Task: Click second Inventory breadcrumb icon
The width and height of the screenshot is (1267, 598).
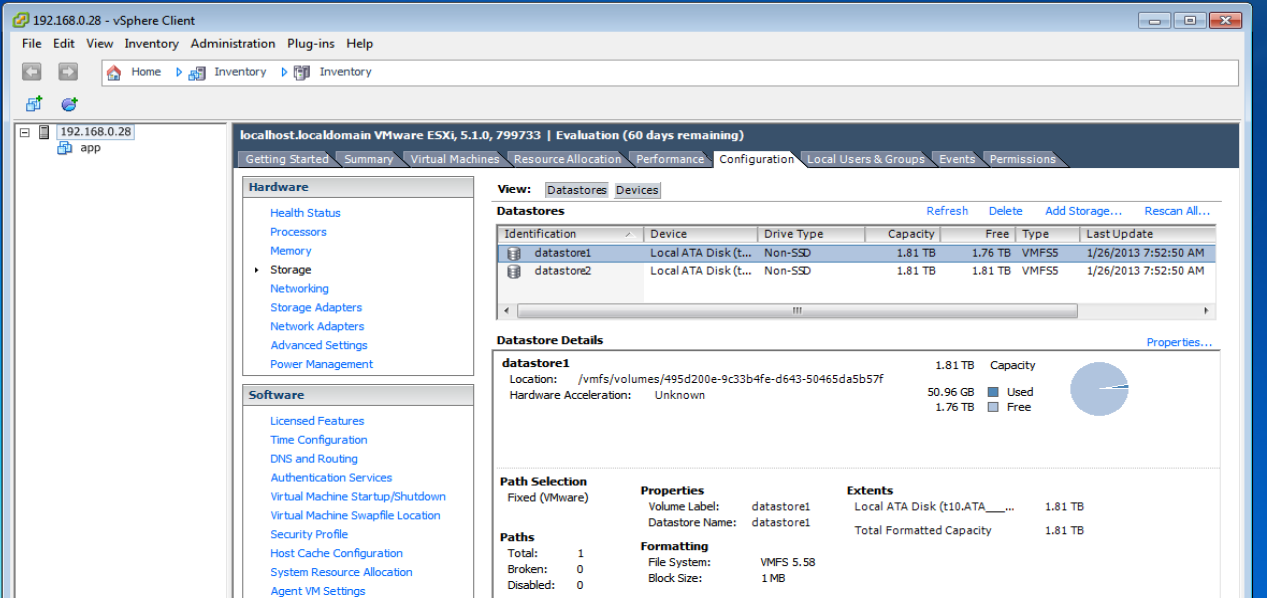Action: click(x=302, y=72)
